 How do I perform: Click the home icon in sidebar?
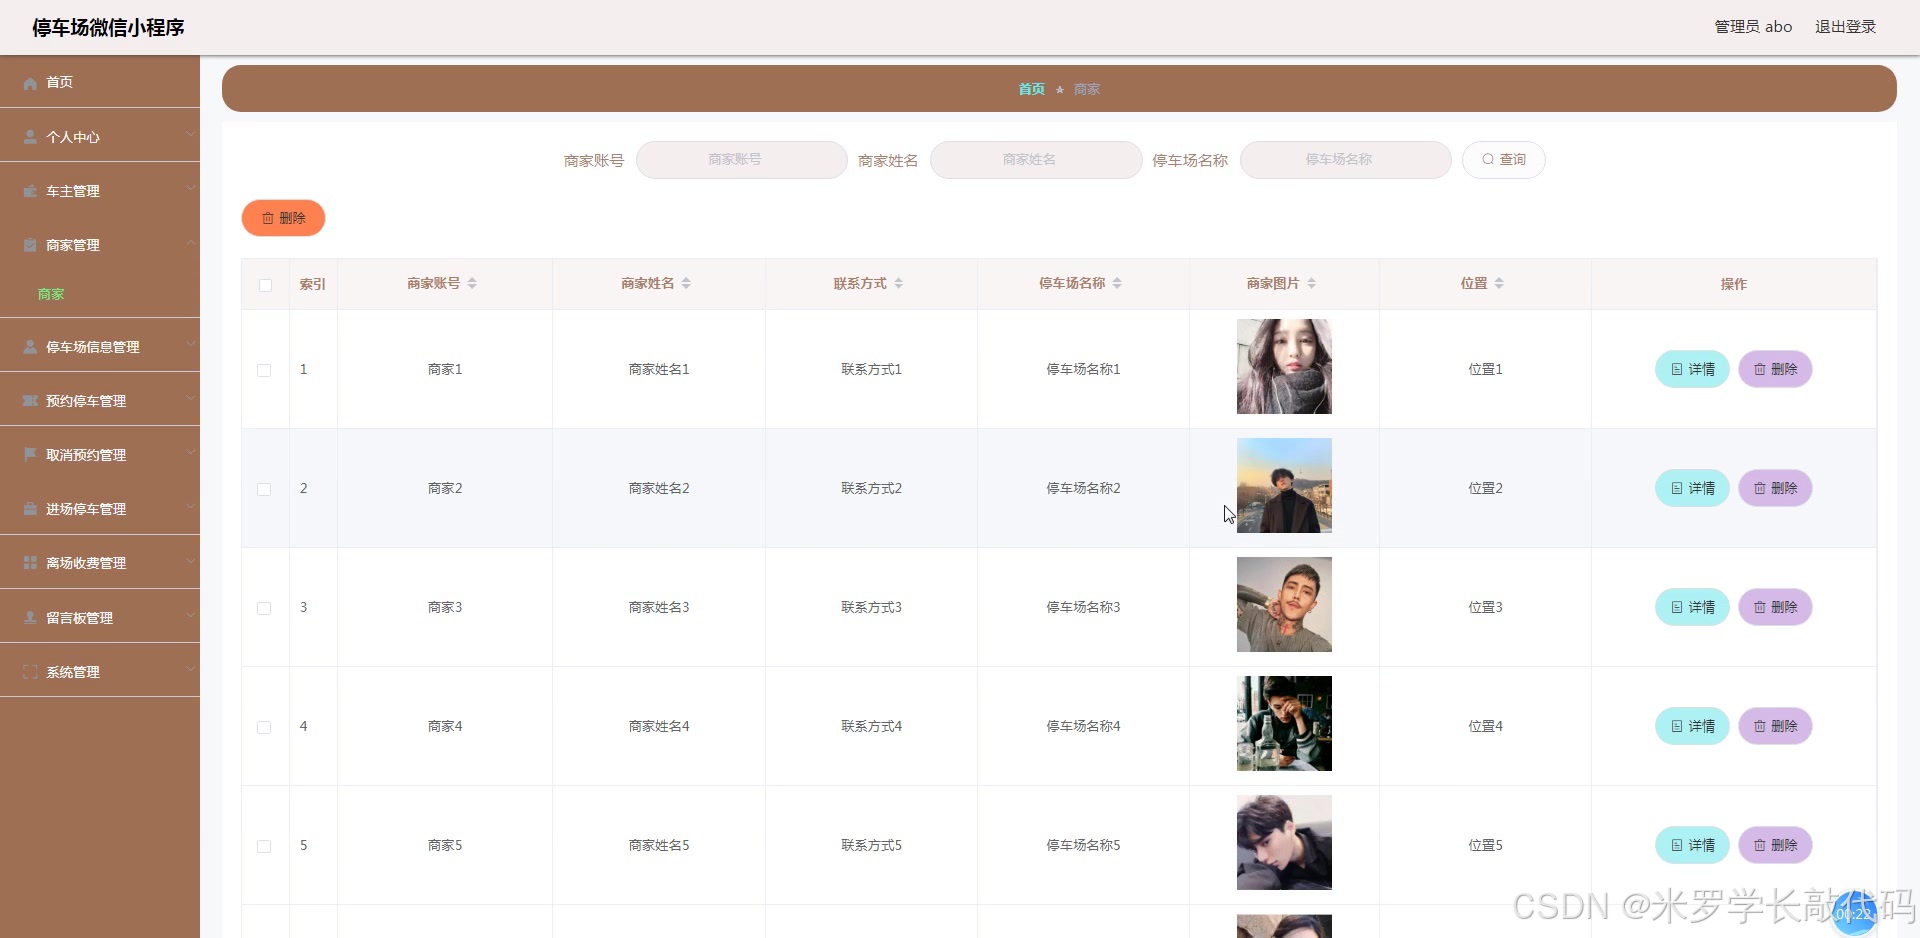click(x=30, y=83)
